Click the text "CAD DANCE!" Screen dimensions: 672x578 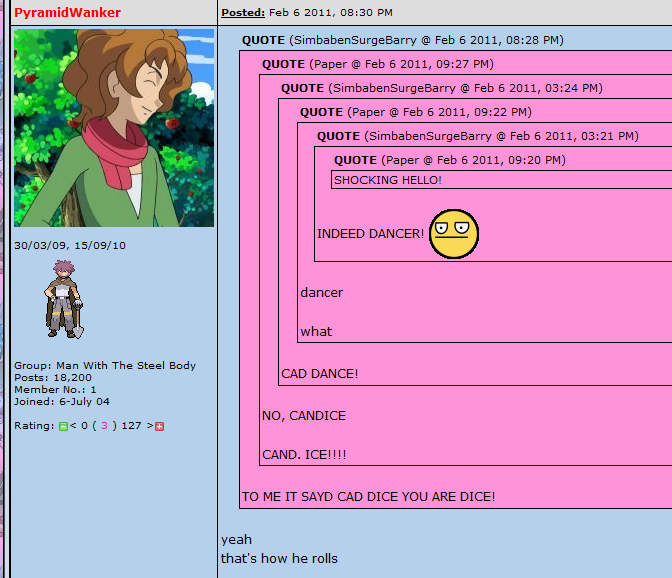(319, 374)
